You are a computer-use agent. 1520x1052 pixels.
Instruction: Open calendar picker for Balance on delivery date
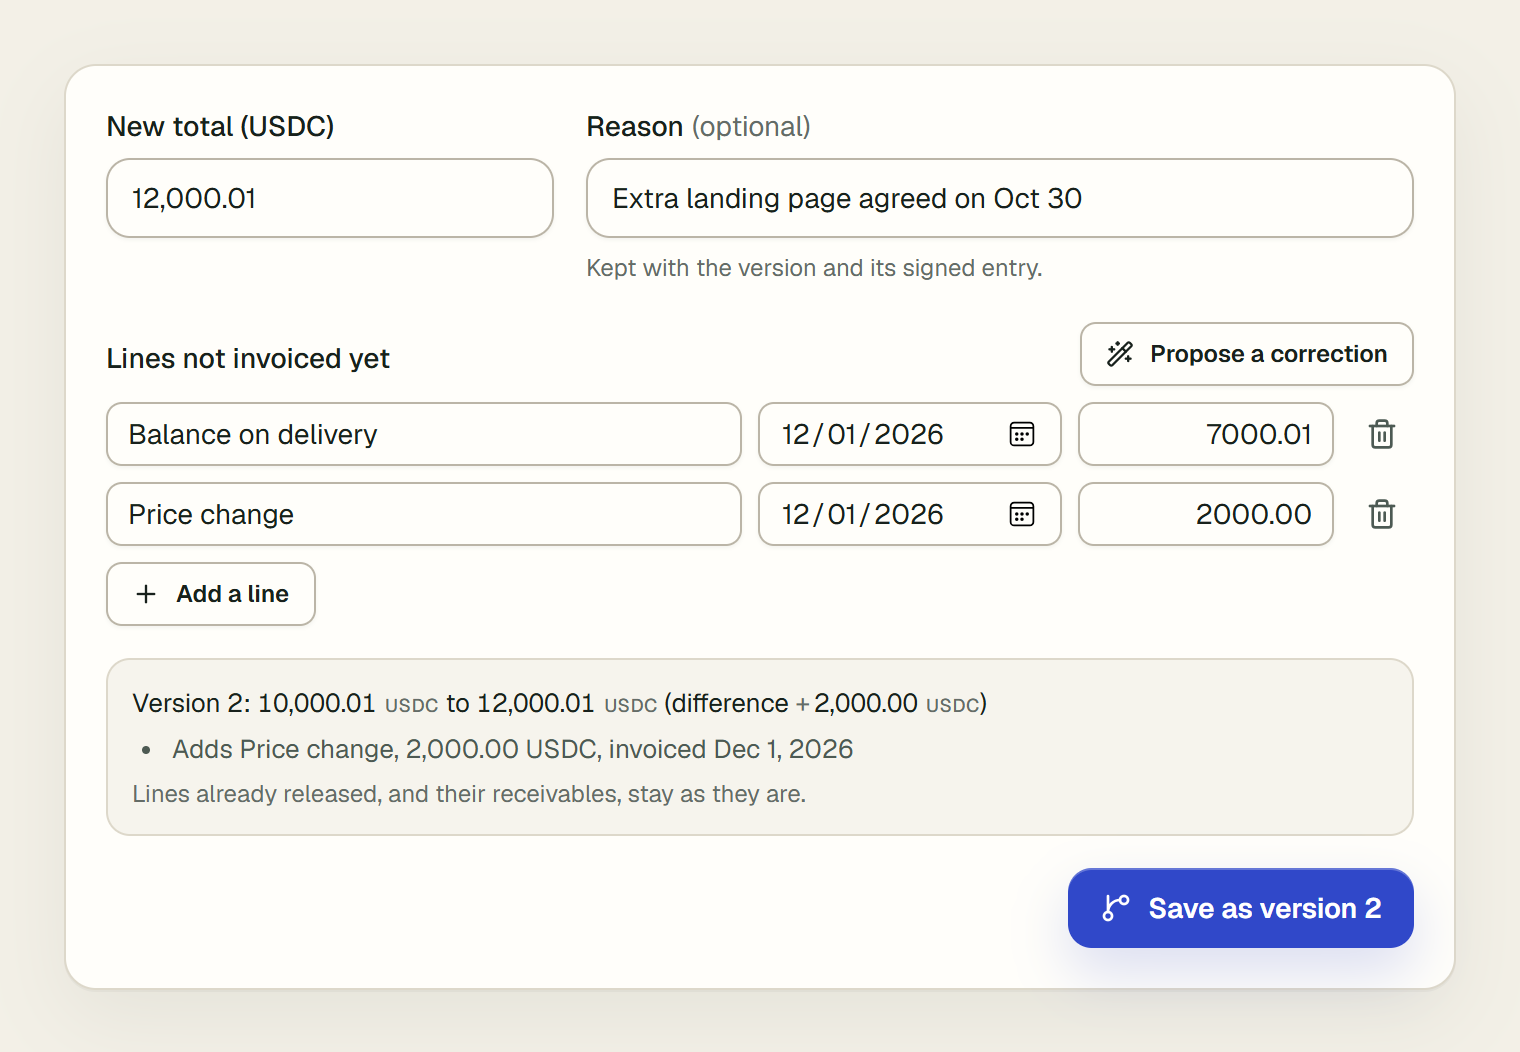click(1021, 434)
